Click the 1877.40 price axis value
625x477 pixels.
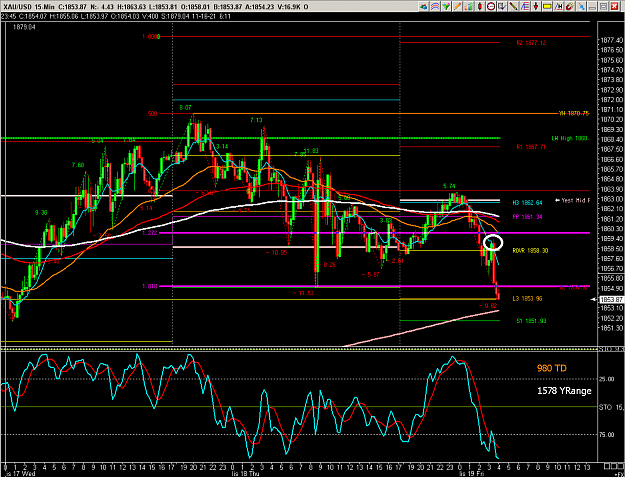[x=611, y=40]
